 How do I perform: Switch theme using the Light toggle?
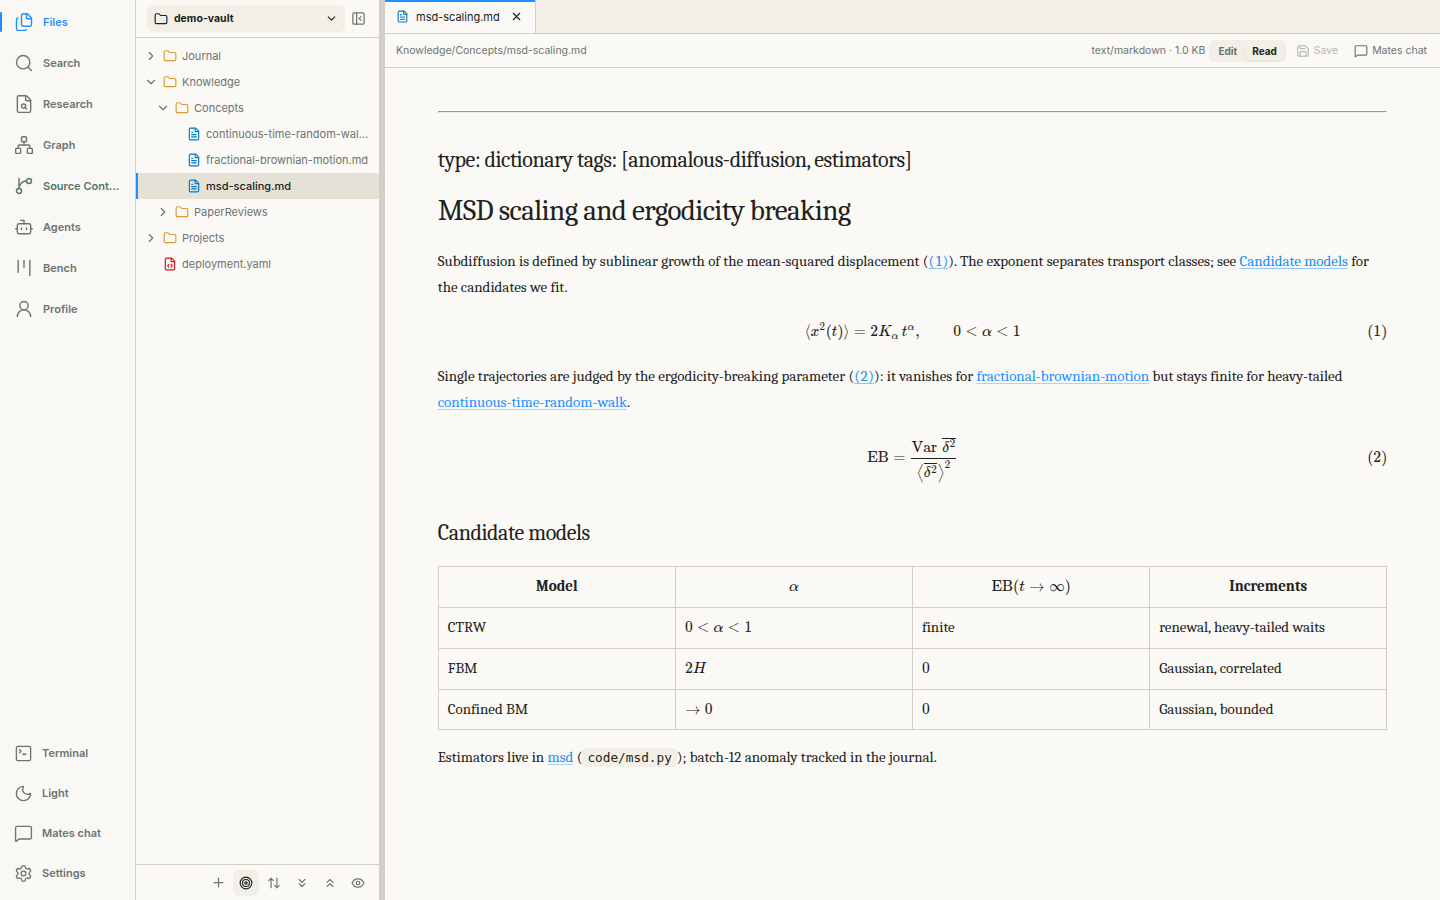67,793
